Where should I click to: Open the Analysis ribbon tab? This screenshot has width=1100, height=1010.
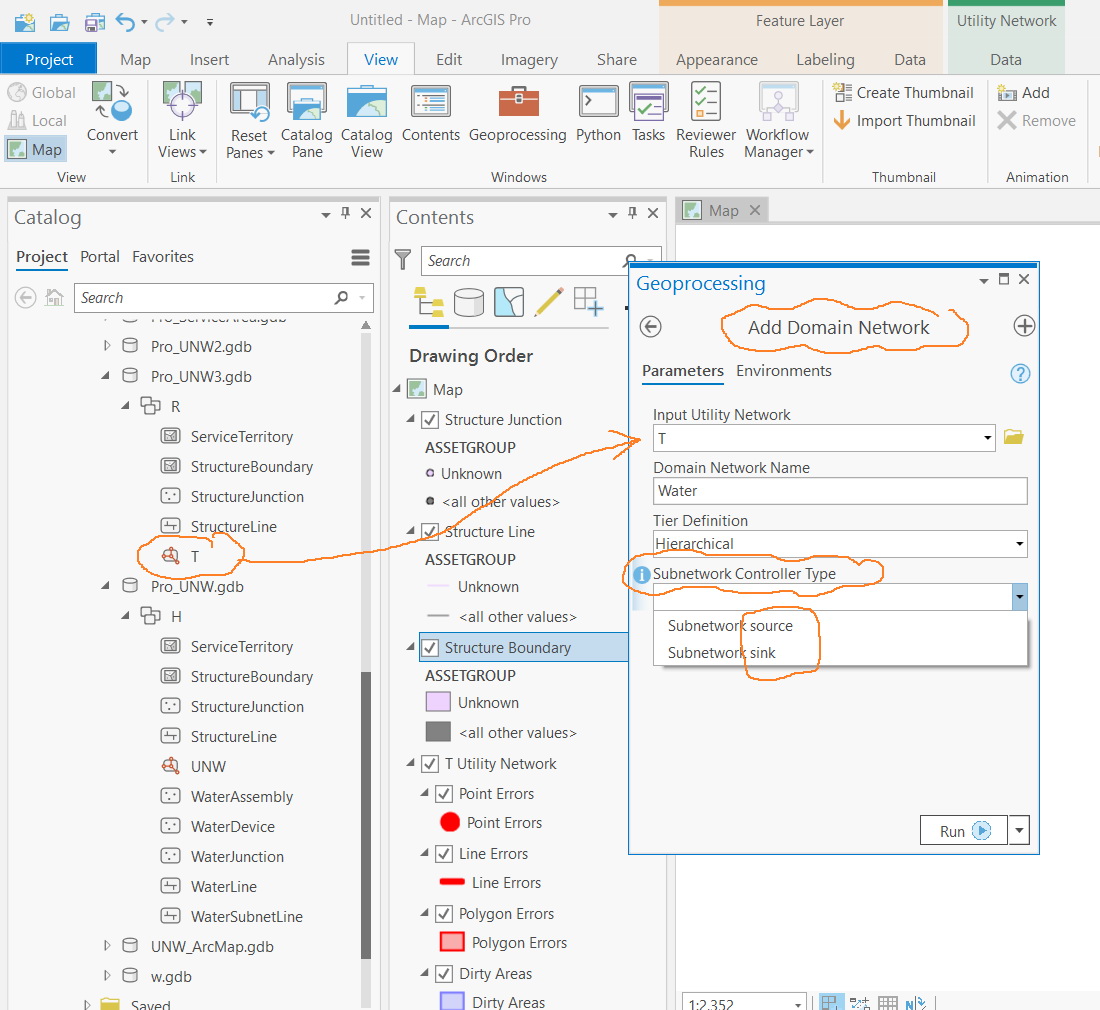tap(296, 60)
